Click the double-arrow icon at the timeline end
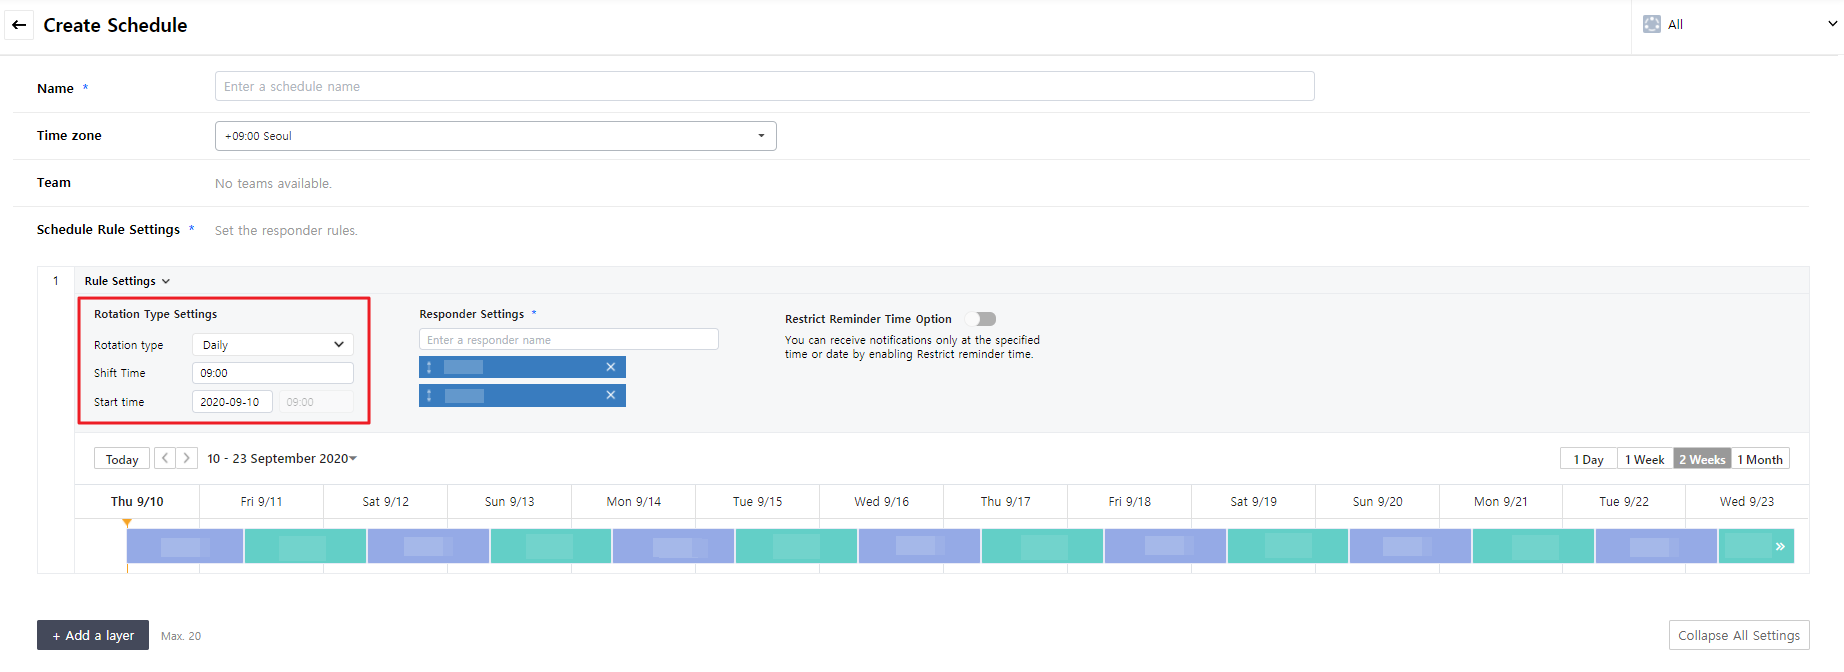The height and width of the screenshot is (672, 1844). point(1780,546)
